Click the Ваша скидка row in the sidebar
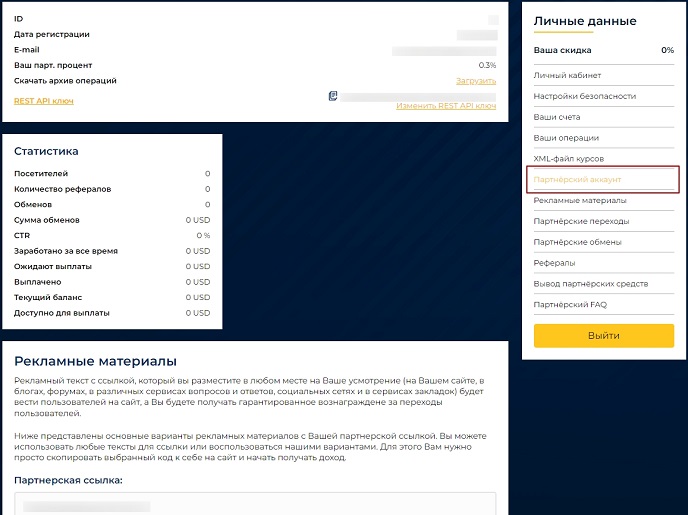The height and width of the screenshot is (515, 688). pos(604,50)
